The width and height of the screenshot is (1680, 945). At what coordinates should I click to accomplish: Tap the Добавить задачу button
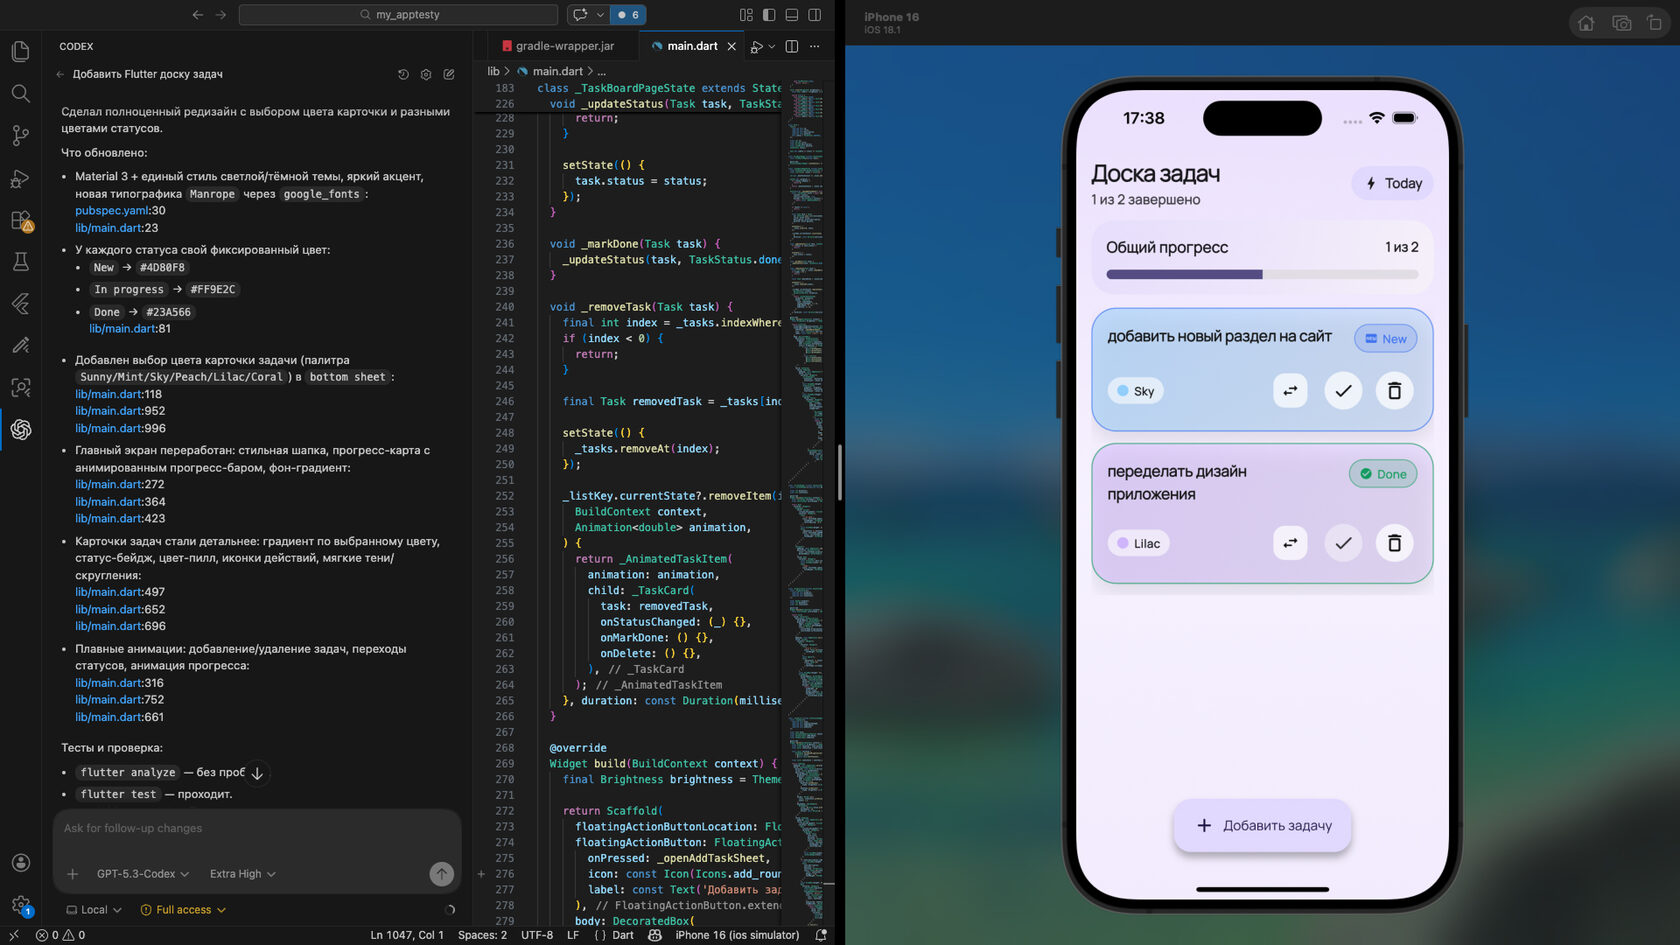(x=1263, y=825)
